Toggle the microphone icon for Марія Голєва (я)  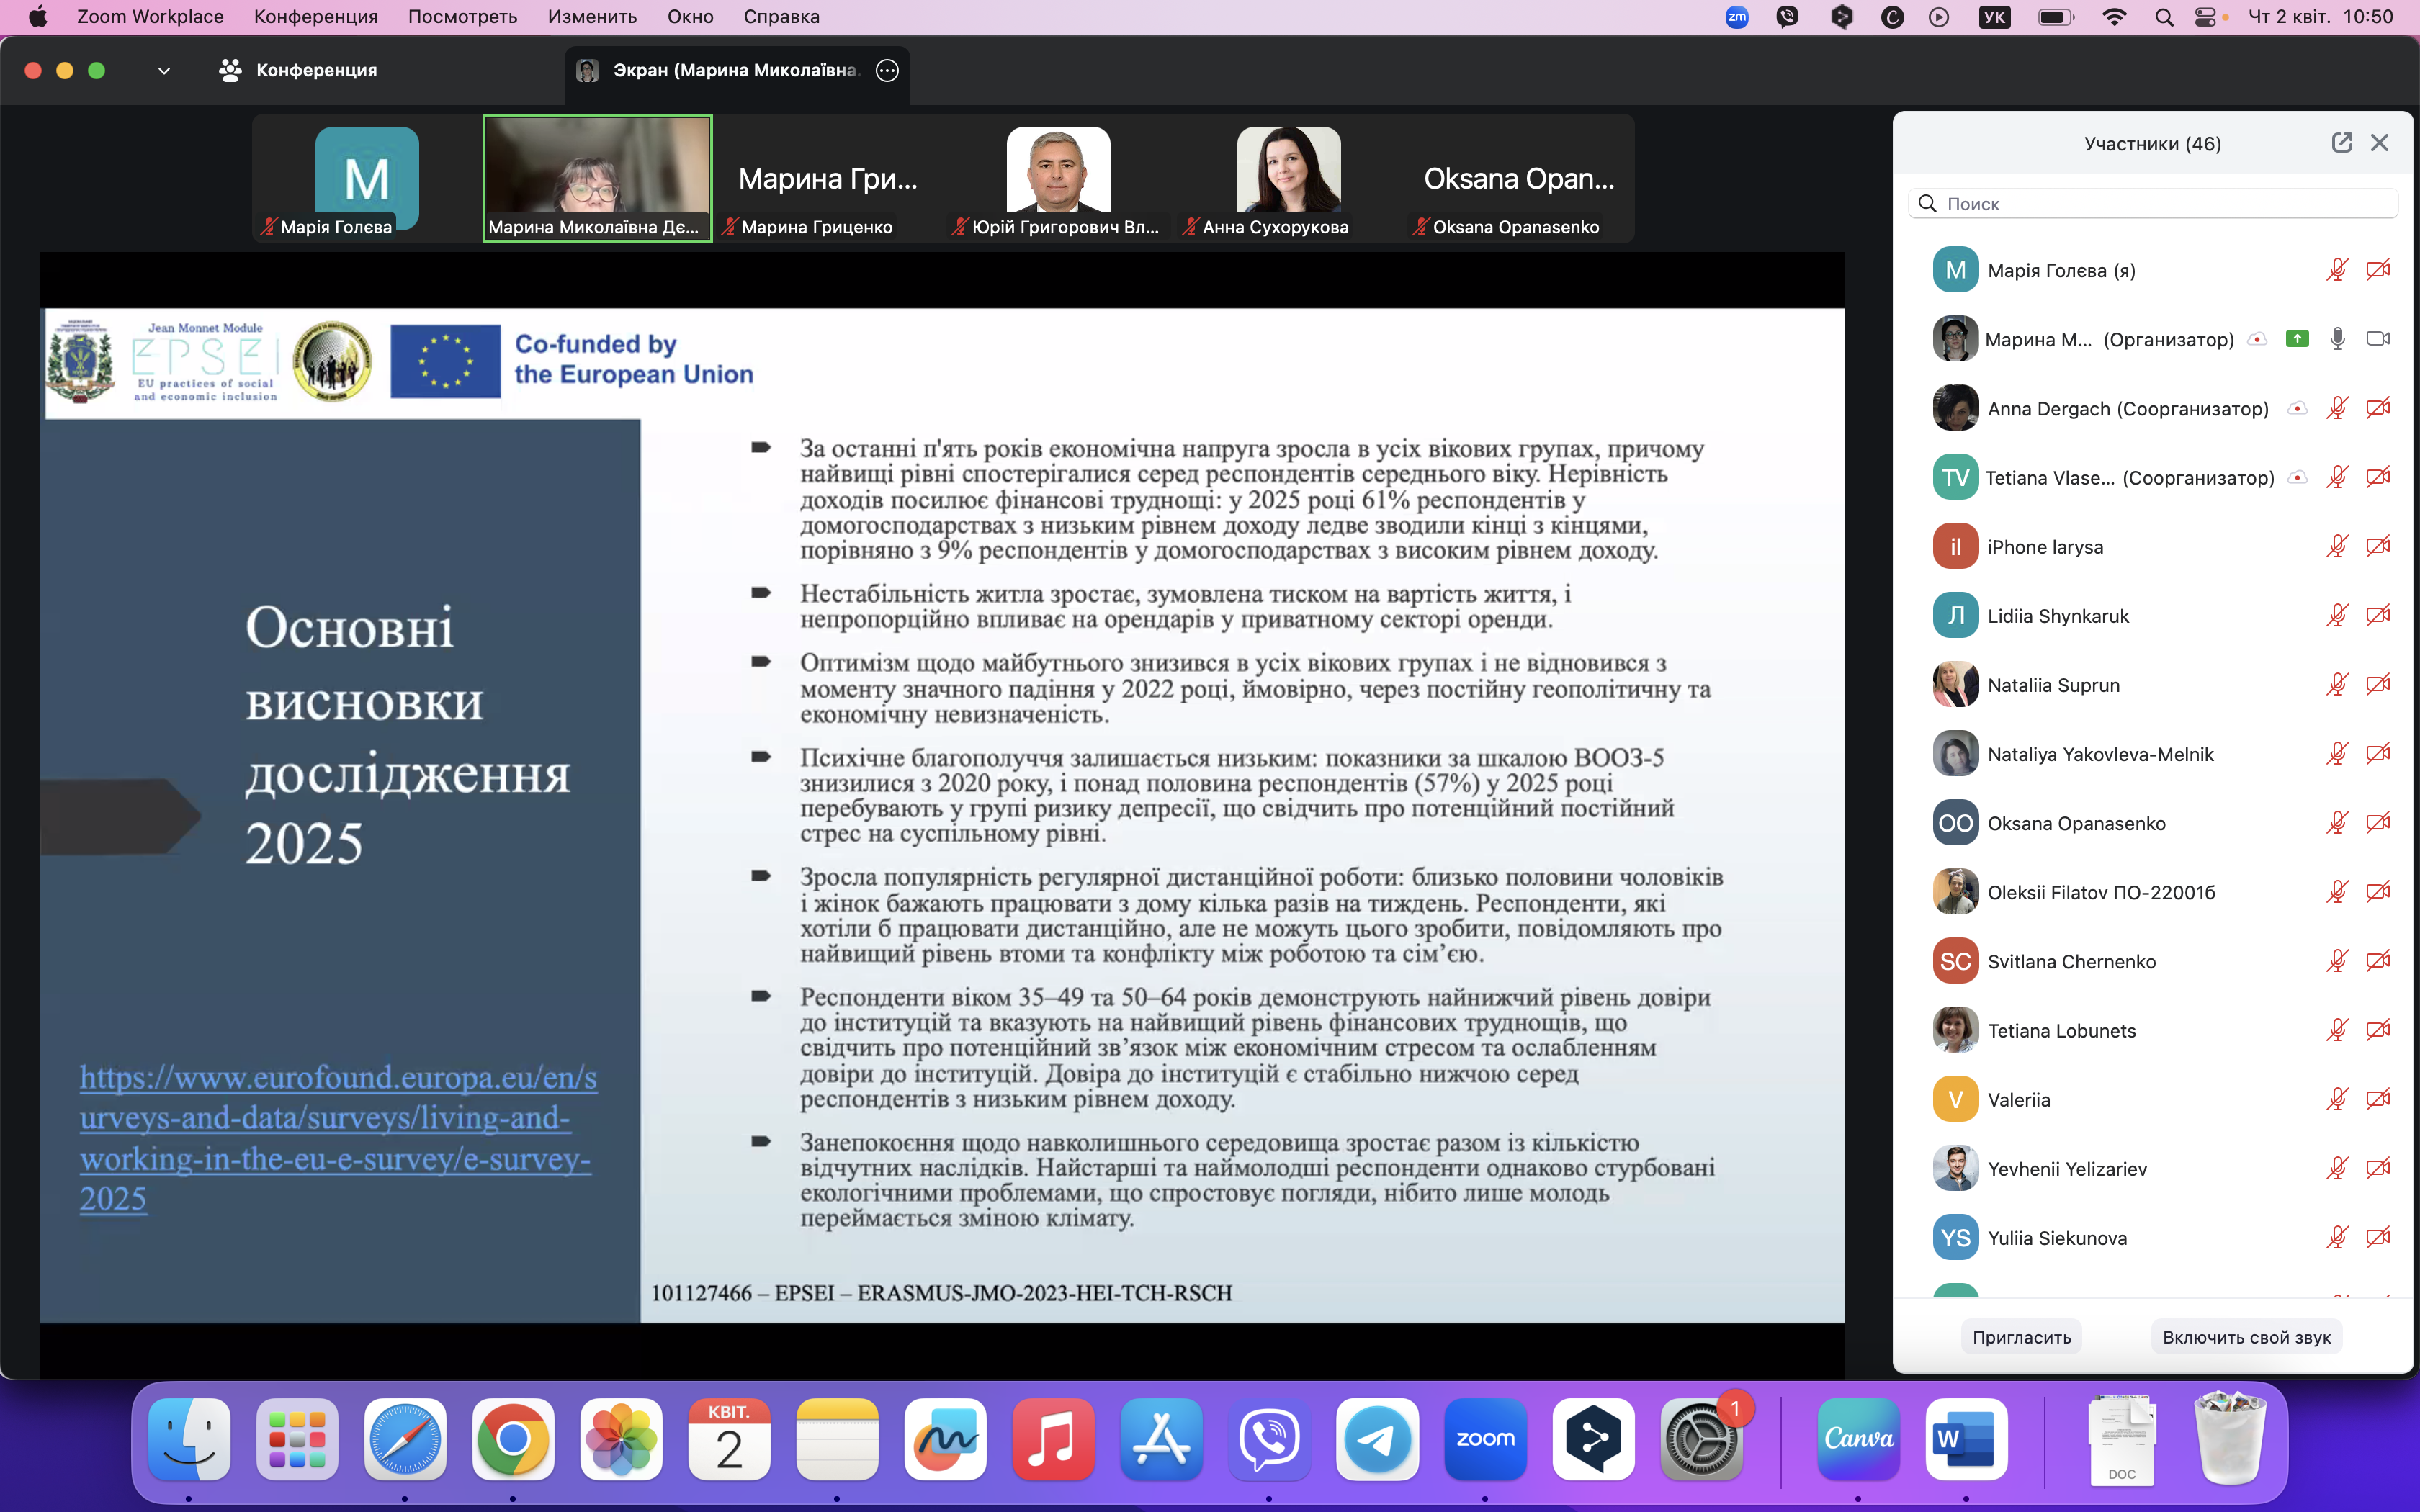2337,270
